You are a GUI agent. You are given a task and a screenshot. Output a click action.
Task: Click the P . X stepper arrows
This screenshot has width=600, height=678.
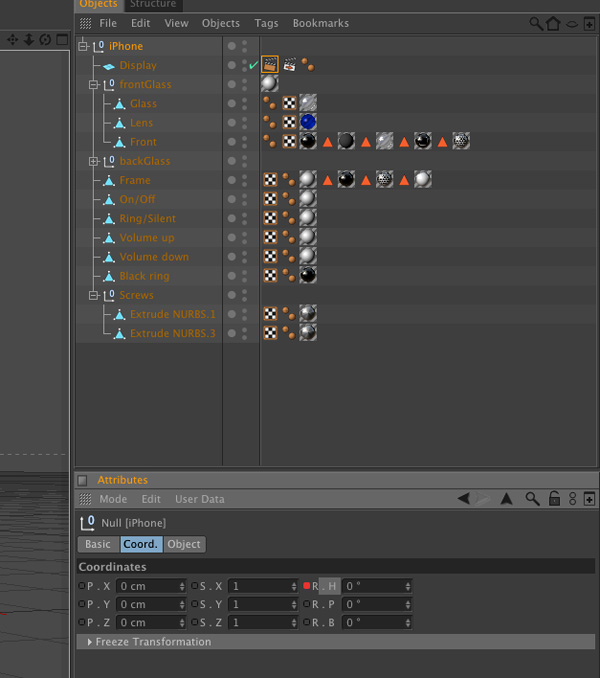[x=182, y=586]
